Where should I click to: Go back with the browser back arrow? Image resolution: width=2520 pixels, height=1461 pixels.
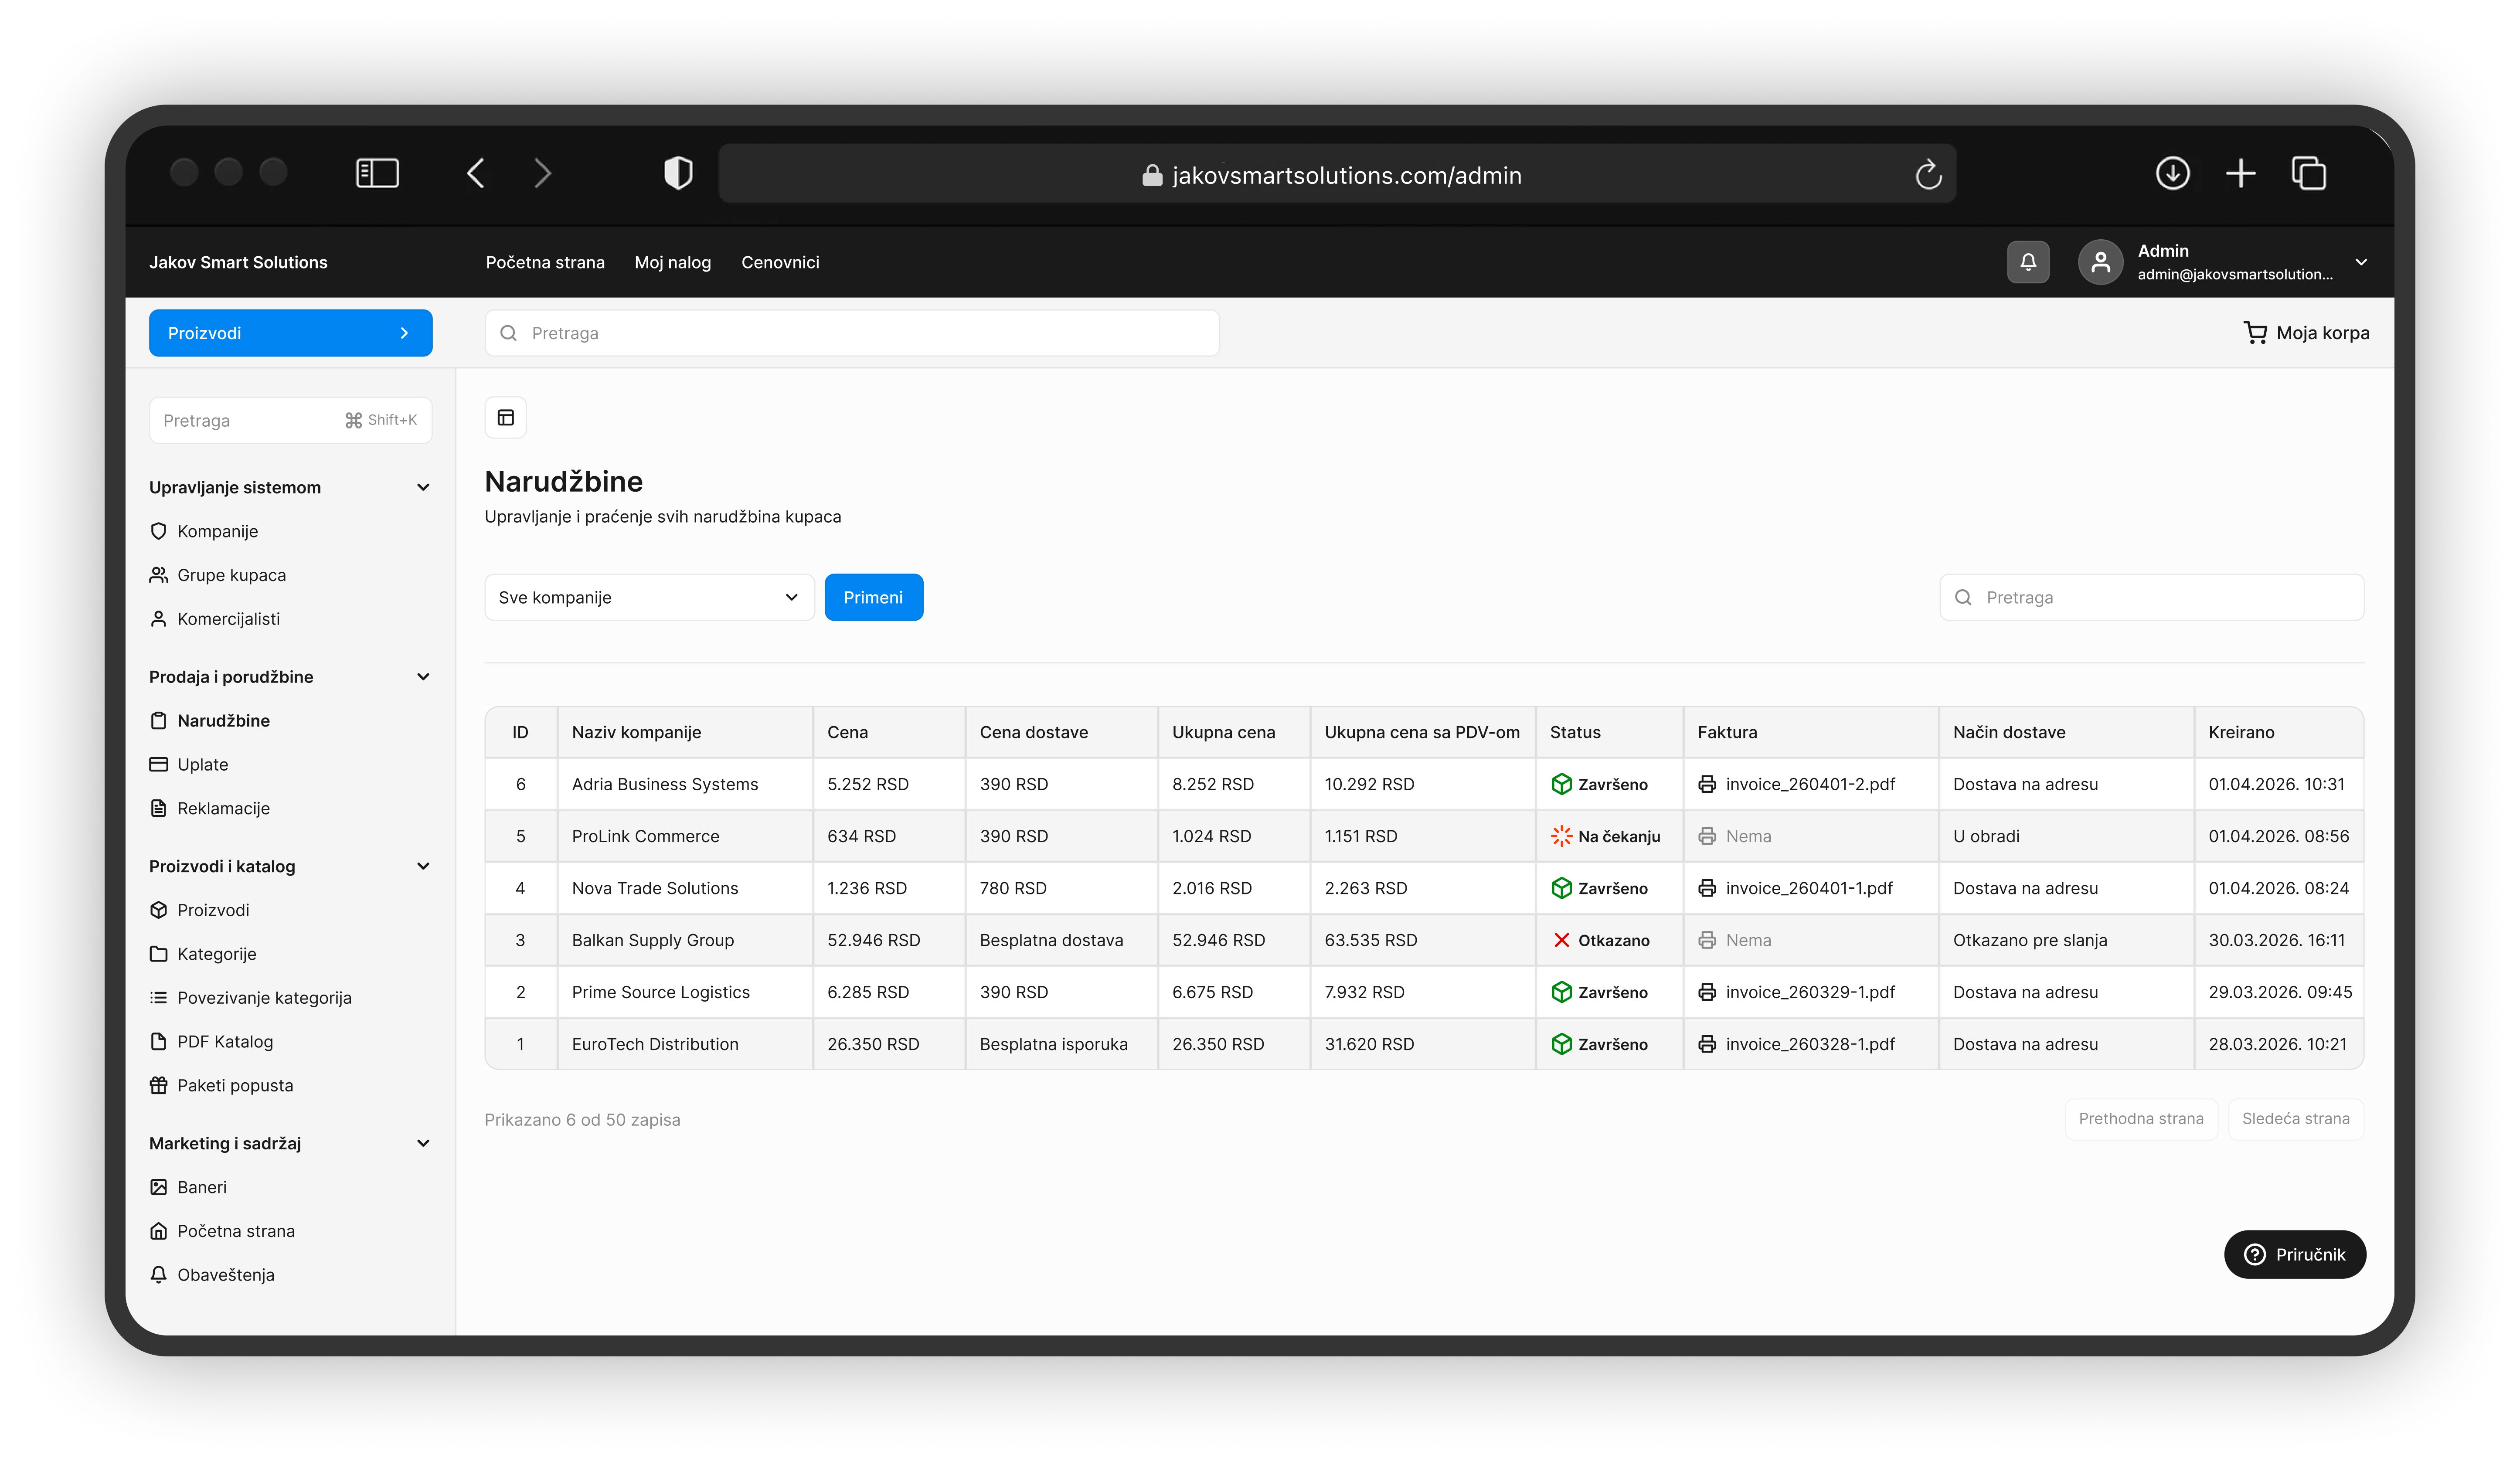(476, 173)
